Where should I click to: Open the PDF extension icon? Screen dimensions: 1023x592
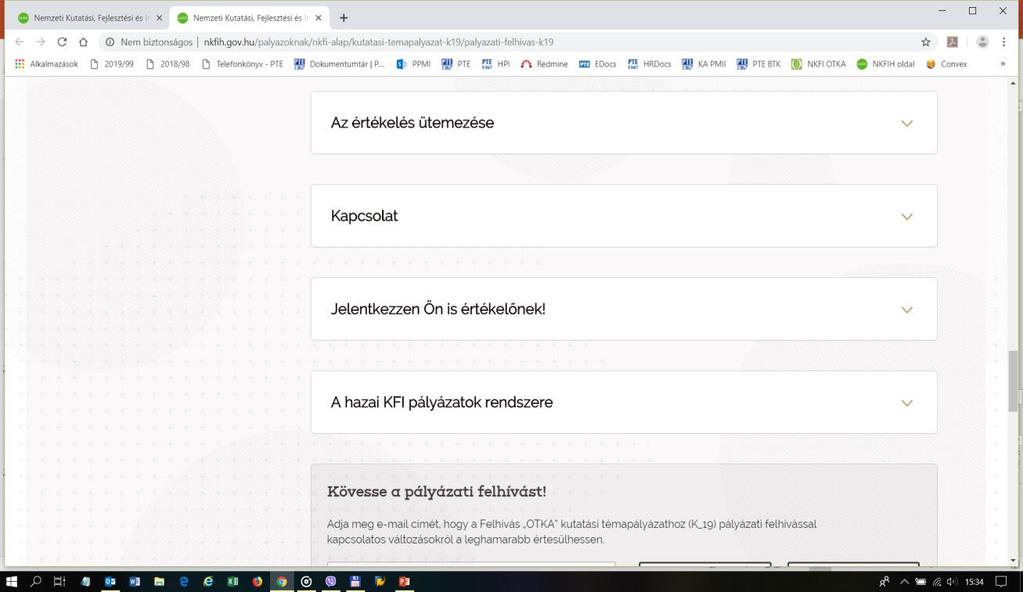tap(953, 42)
